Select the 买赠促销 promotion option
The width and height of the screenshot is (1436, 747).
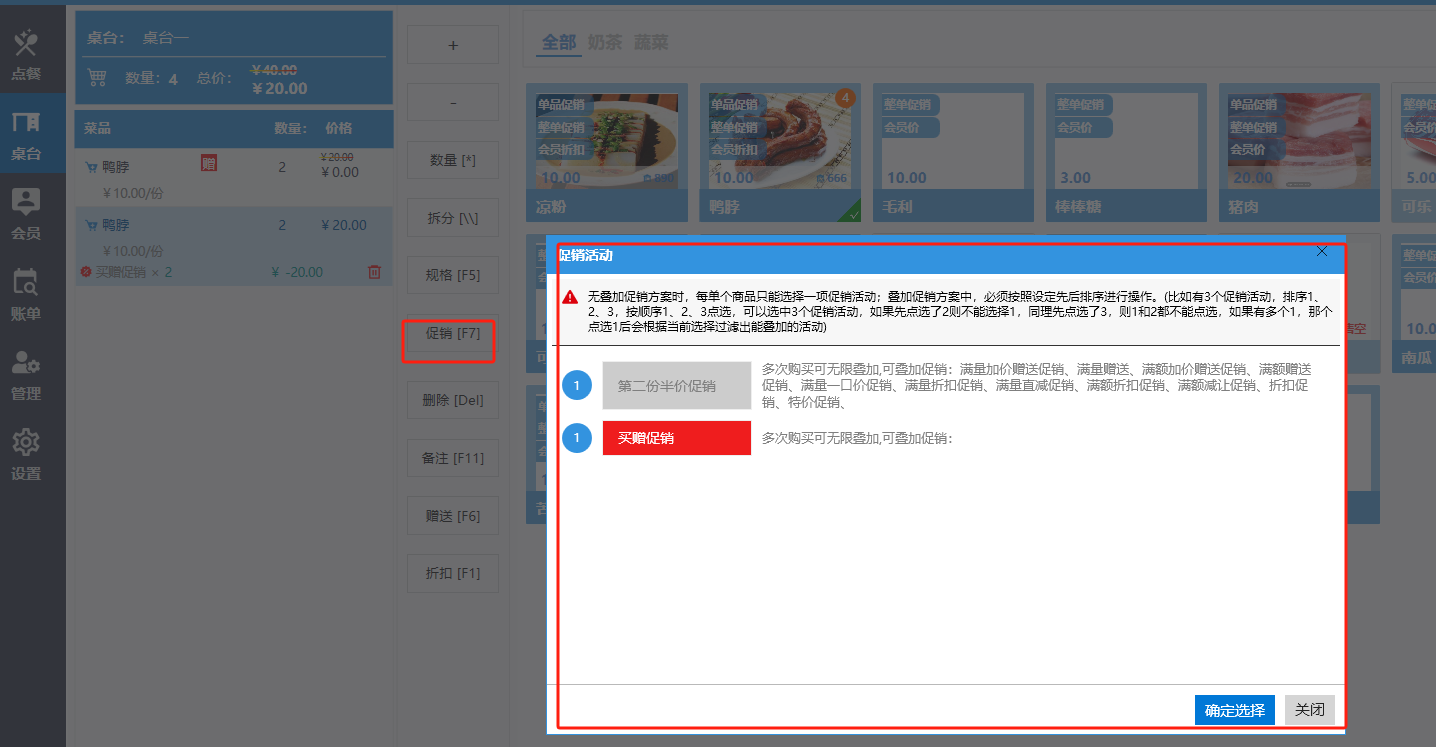tap(676, 438)
